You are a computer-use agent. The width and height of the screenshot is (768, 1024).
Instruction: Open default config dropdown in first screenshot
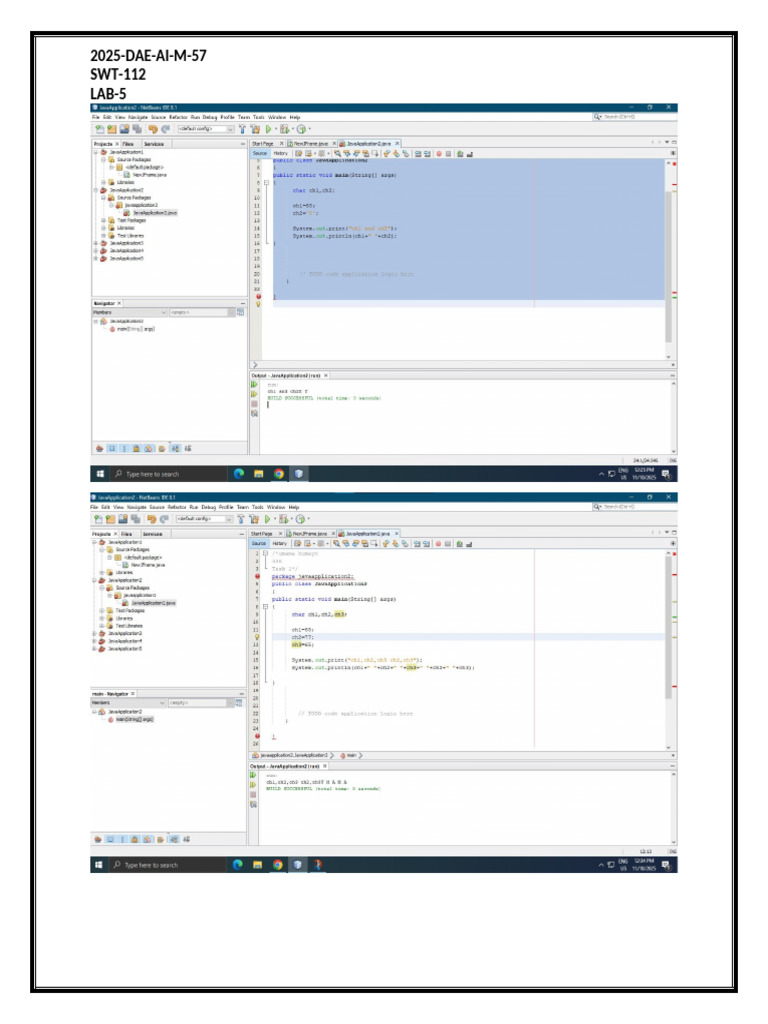[x=206, y=129]
